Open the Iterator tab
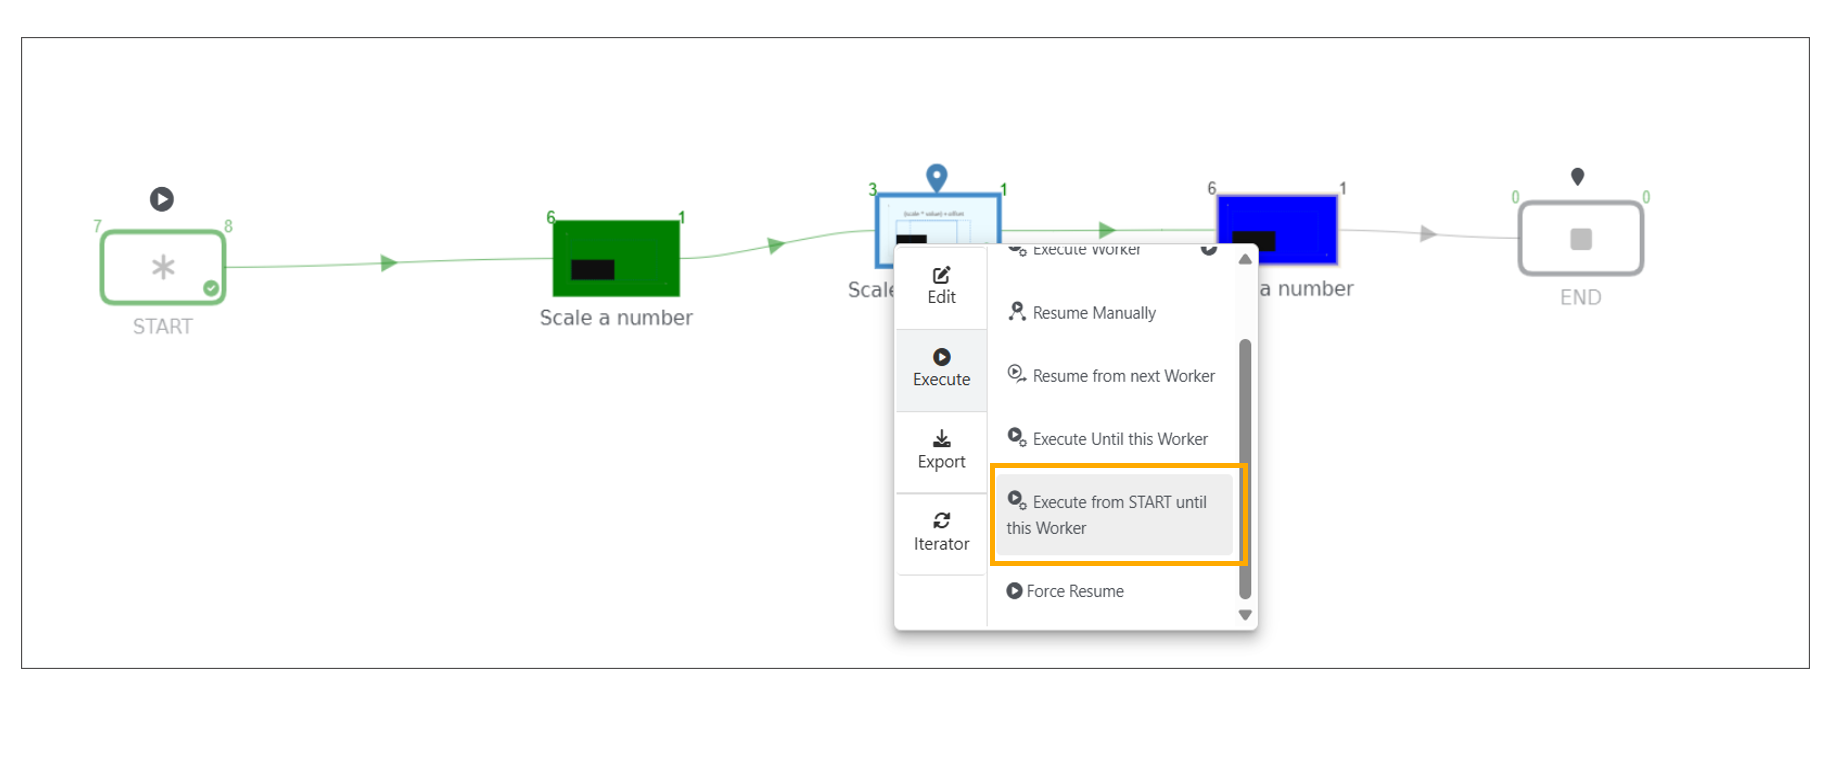 941,532
